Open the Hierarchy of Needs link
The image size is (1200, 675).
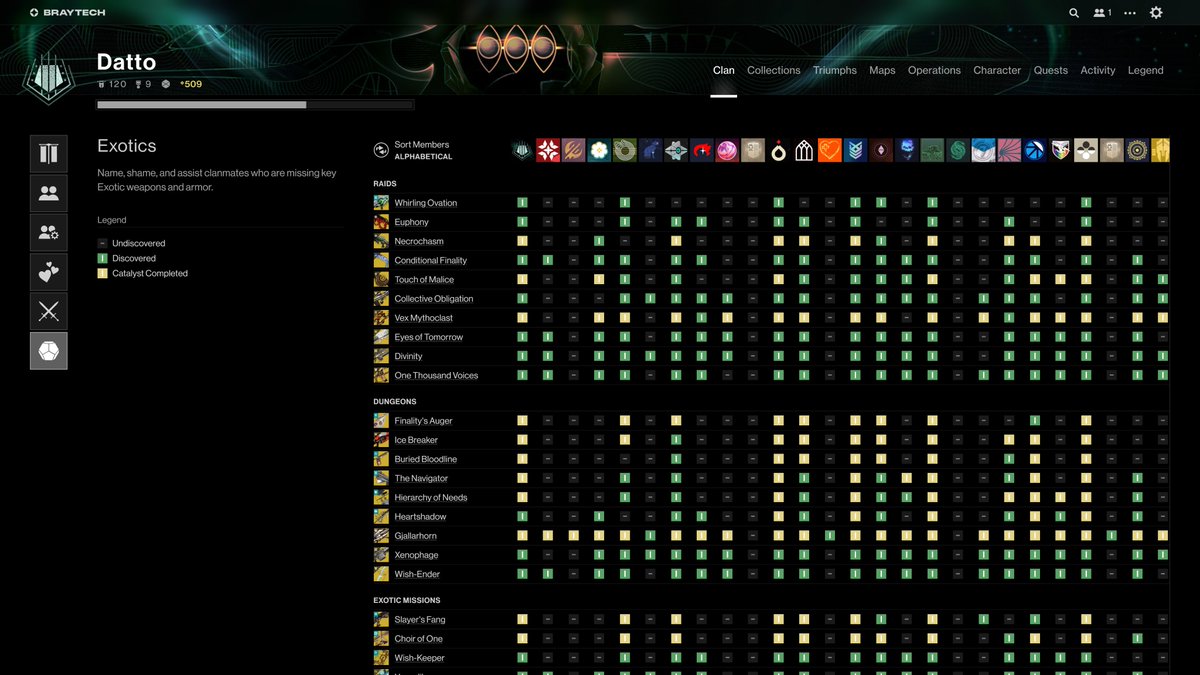[431, 497]
